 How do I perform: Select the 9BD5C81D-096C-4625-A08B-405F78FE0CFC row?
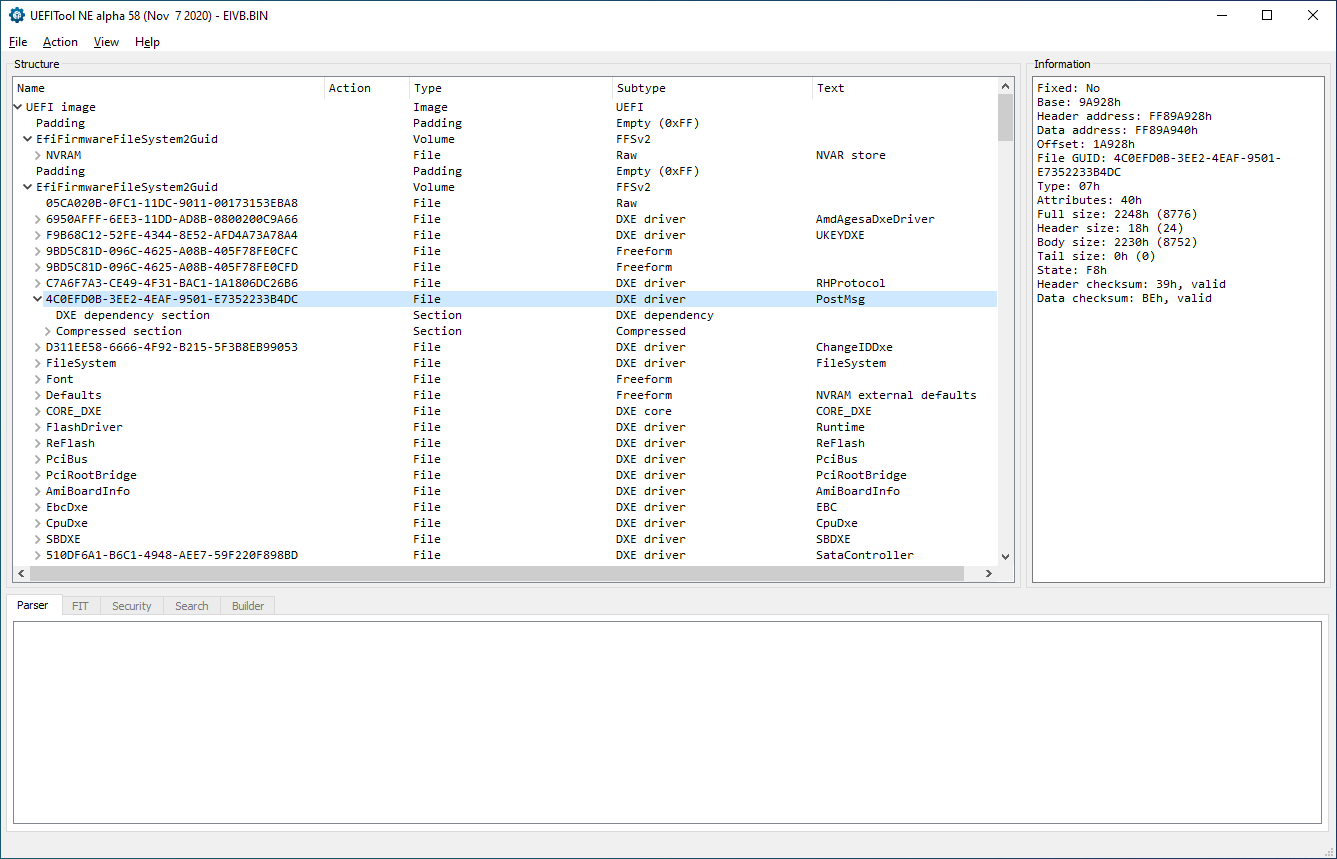click(x=505, y=251)
